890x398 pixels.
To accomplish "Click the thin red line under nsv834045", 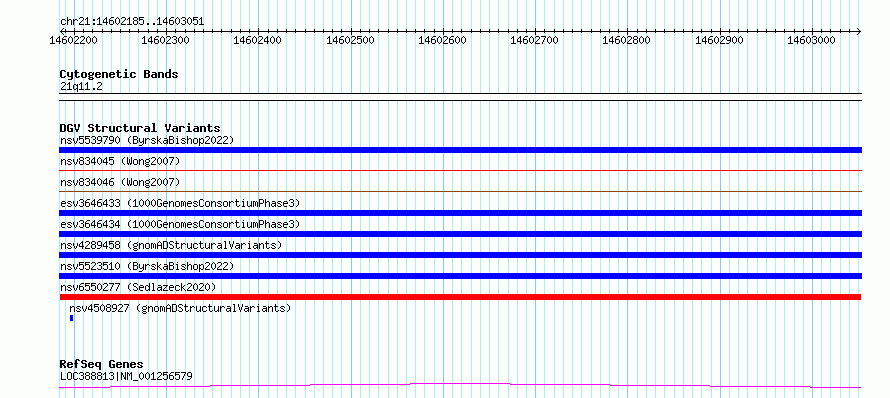I will click(460, 170).
